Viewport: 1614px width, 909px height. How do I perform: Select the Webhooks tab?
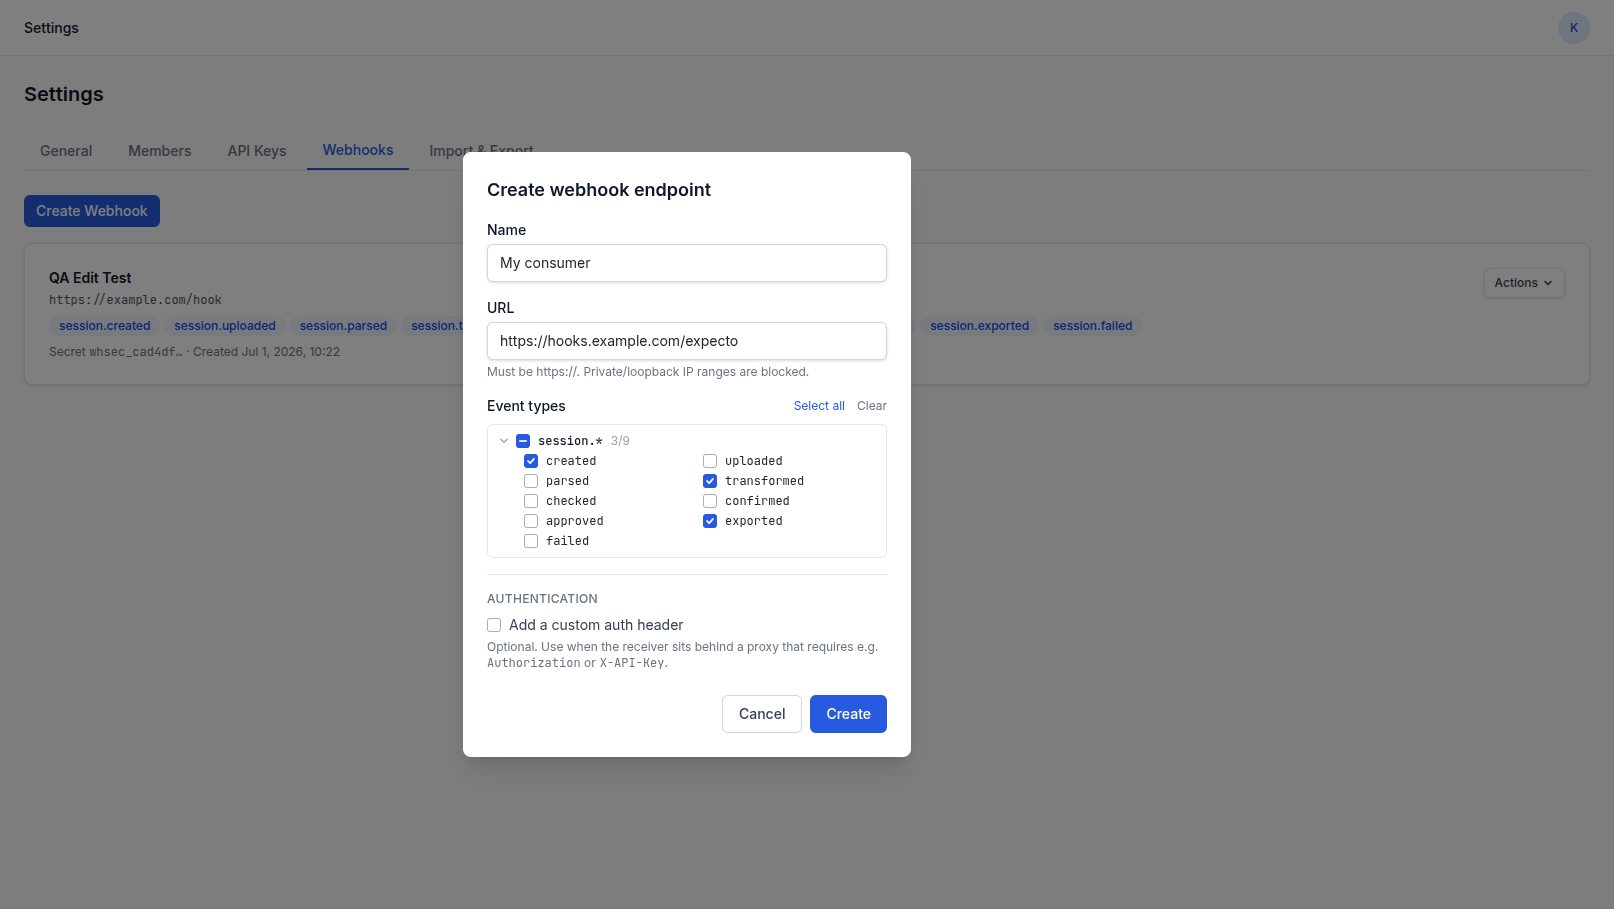coord(358,150)
